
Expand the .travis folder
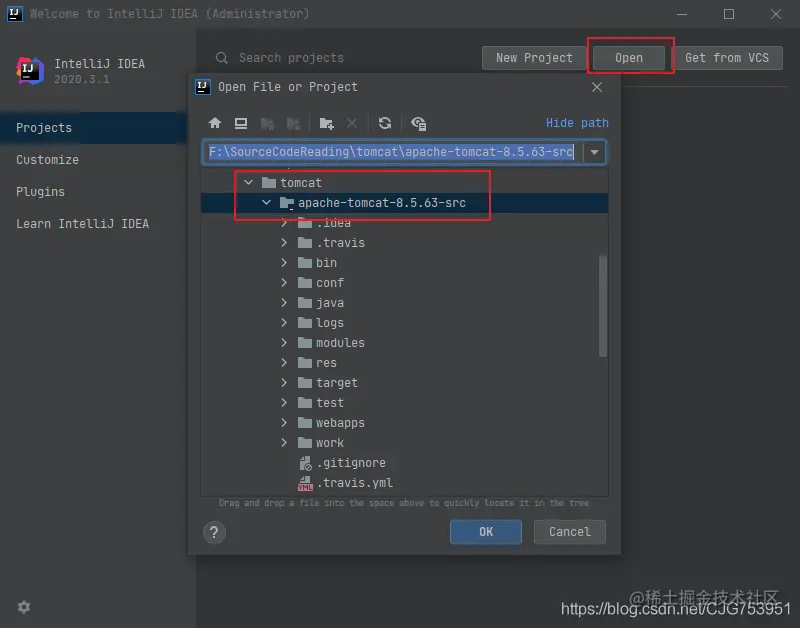click(284, 243)
